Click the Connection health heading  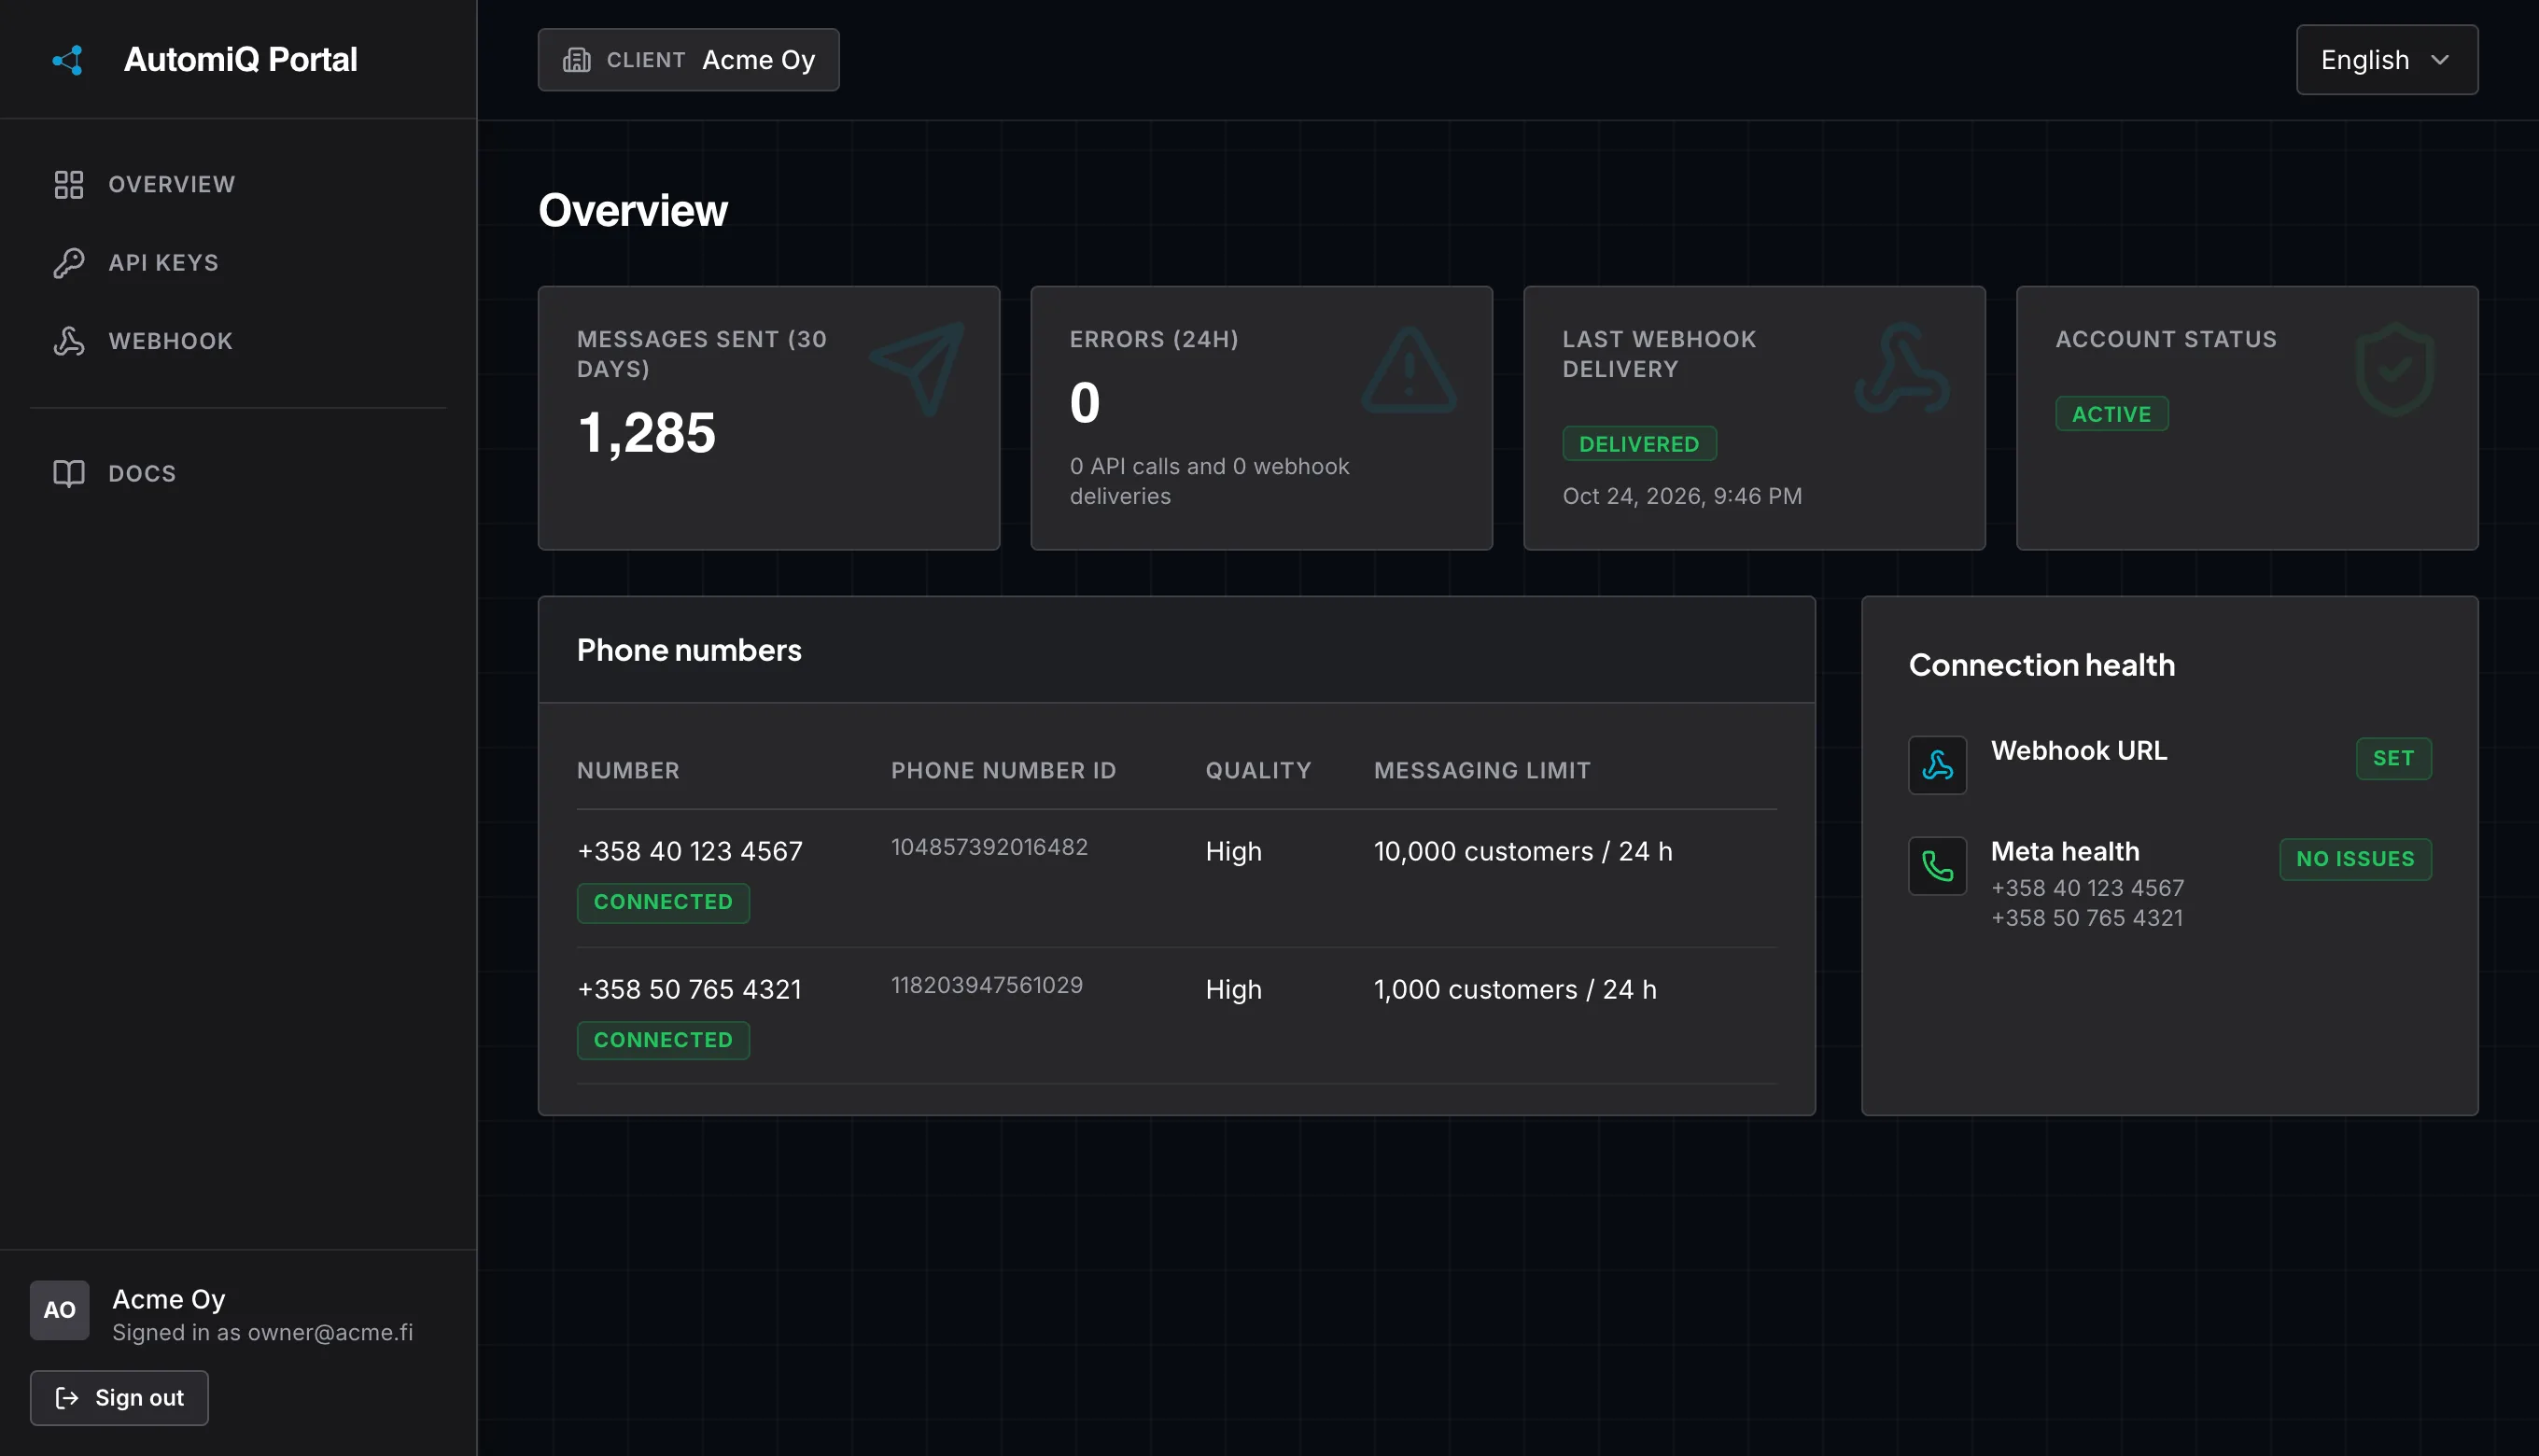tap(2041, 665)
